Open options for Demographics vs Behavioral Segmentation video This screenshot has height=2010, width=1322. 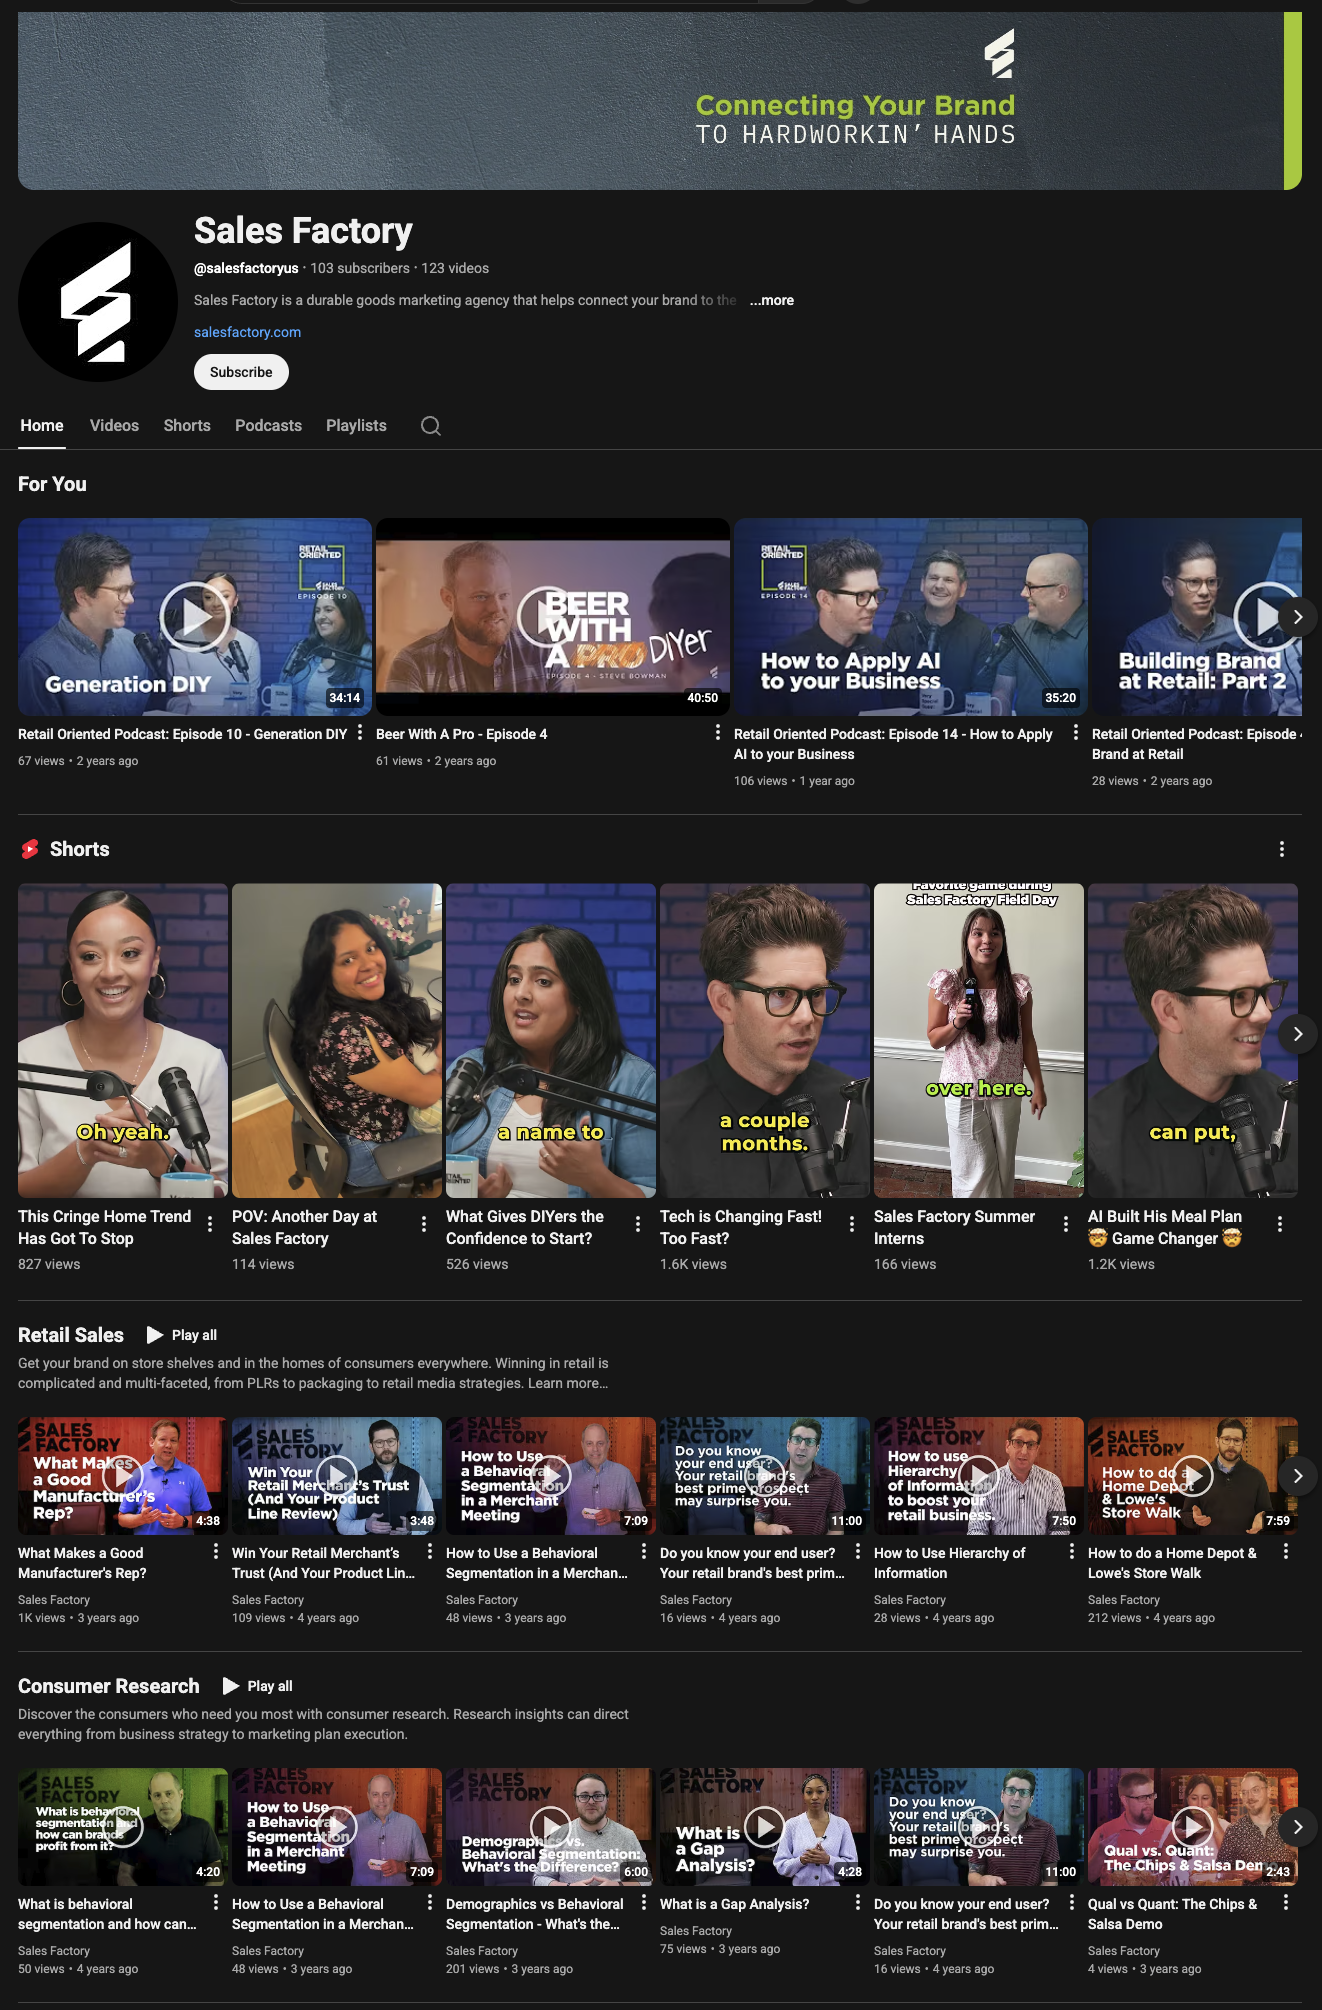tap(644, 1903)
